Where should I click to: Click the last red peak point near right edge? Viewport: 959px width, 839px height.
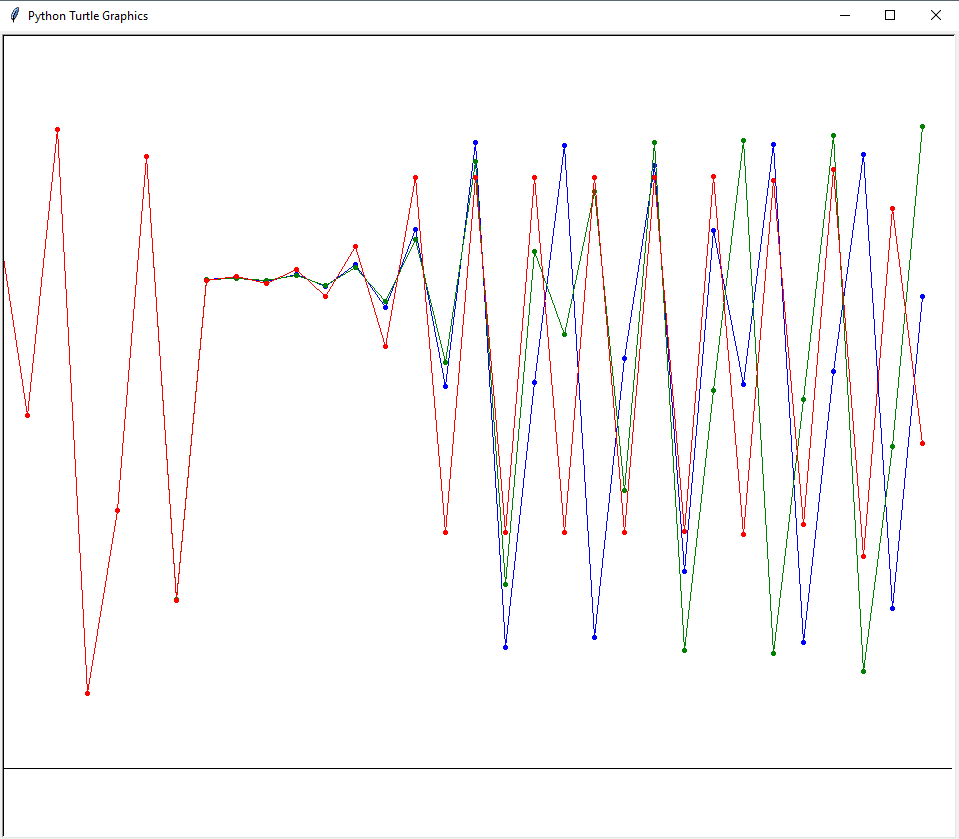point(892,208)
